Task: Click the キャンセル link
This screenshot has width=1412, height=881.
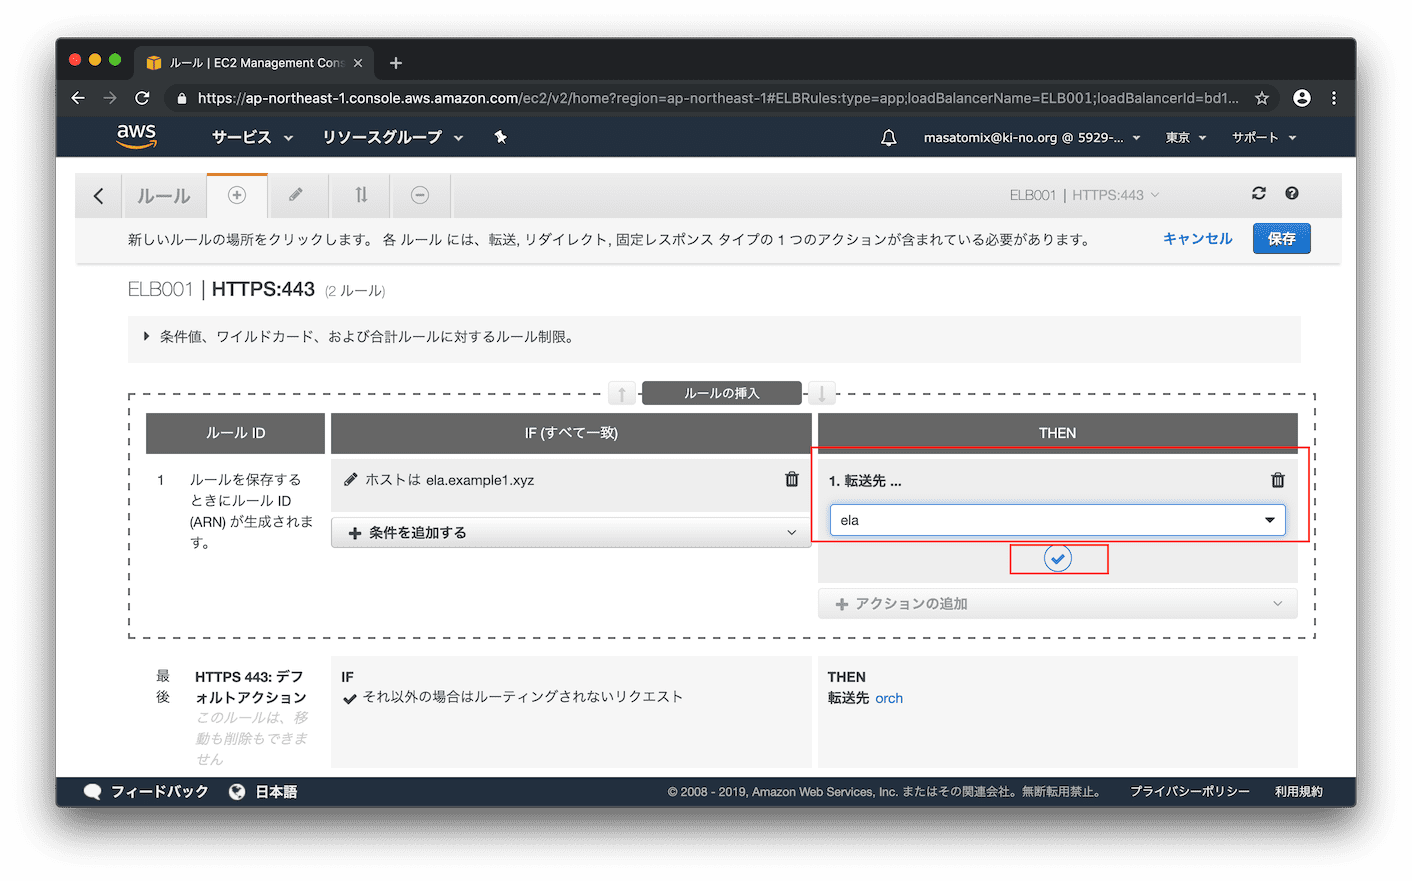Action: [1198, 239]
